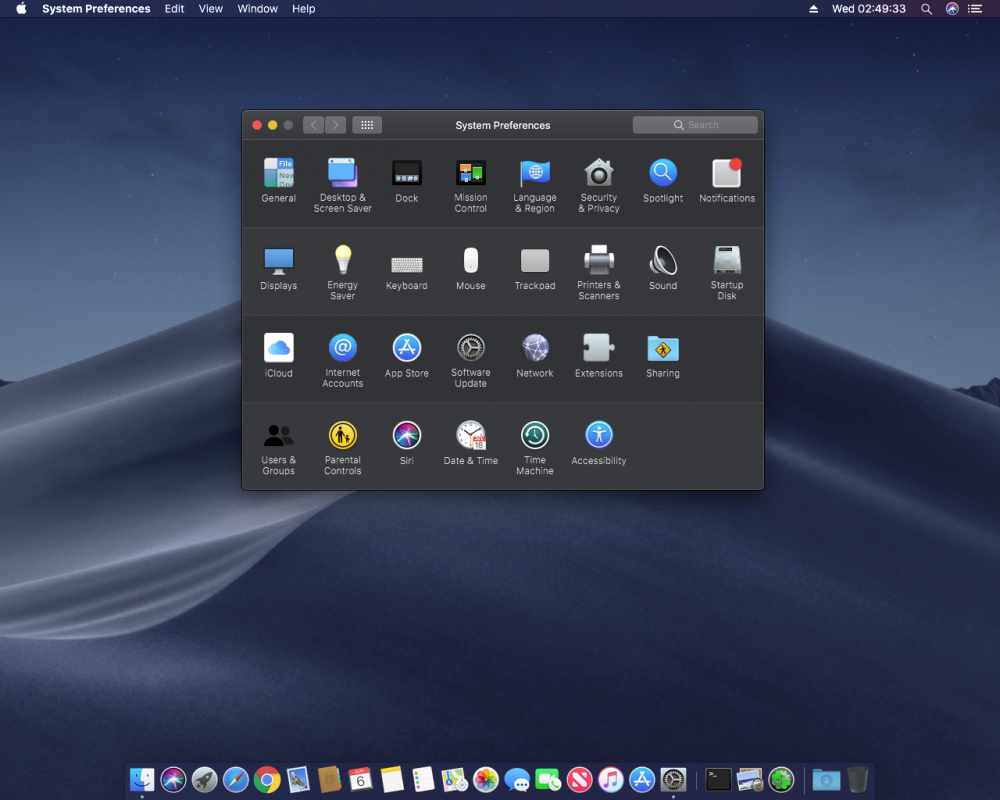Open the Siri preference pane
Image resolution: width=1000 pixels, height=800 pixels.
click(x=407, y=443)
